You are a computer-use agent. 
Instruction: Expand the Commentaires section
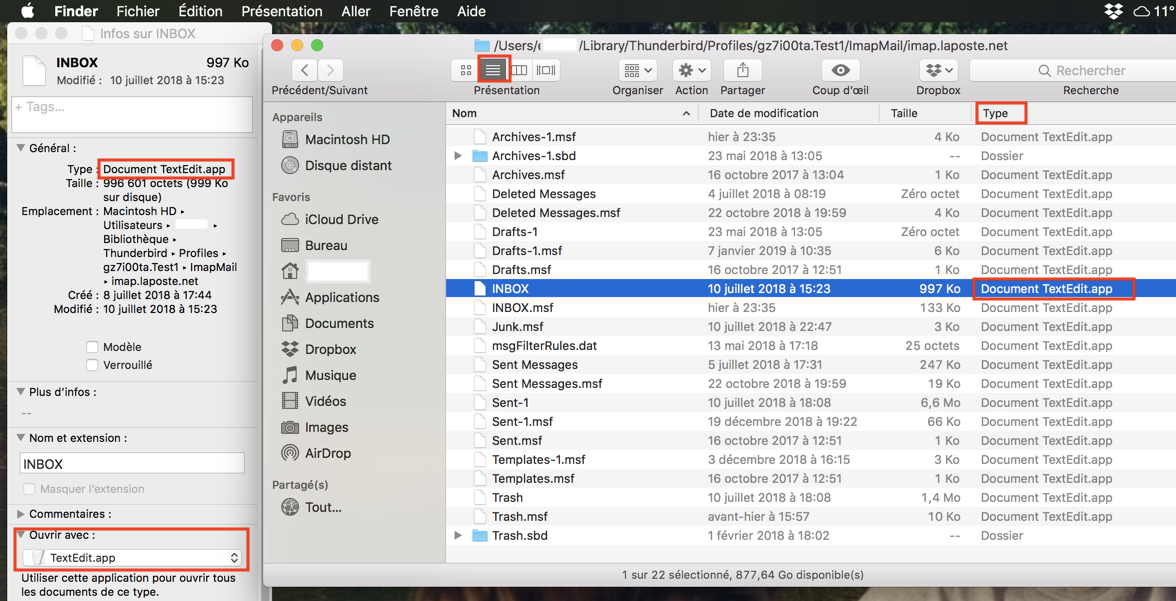pos(21,514)
